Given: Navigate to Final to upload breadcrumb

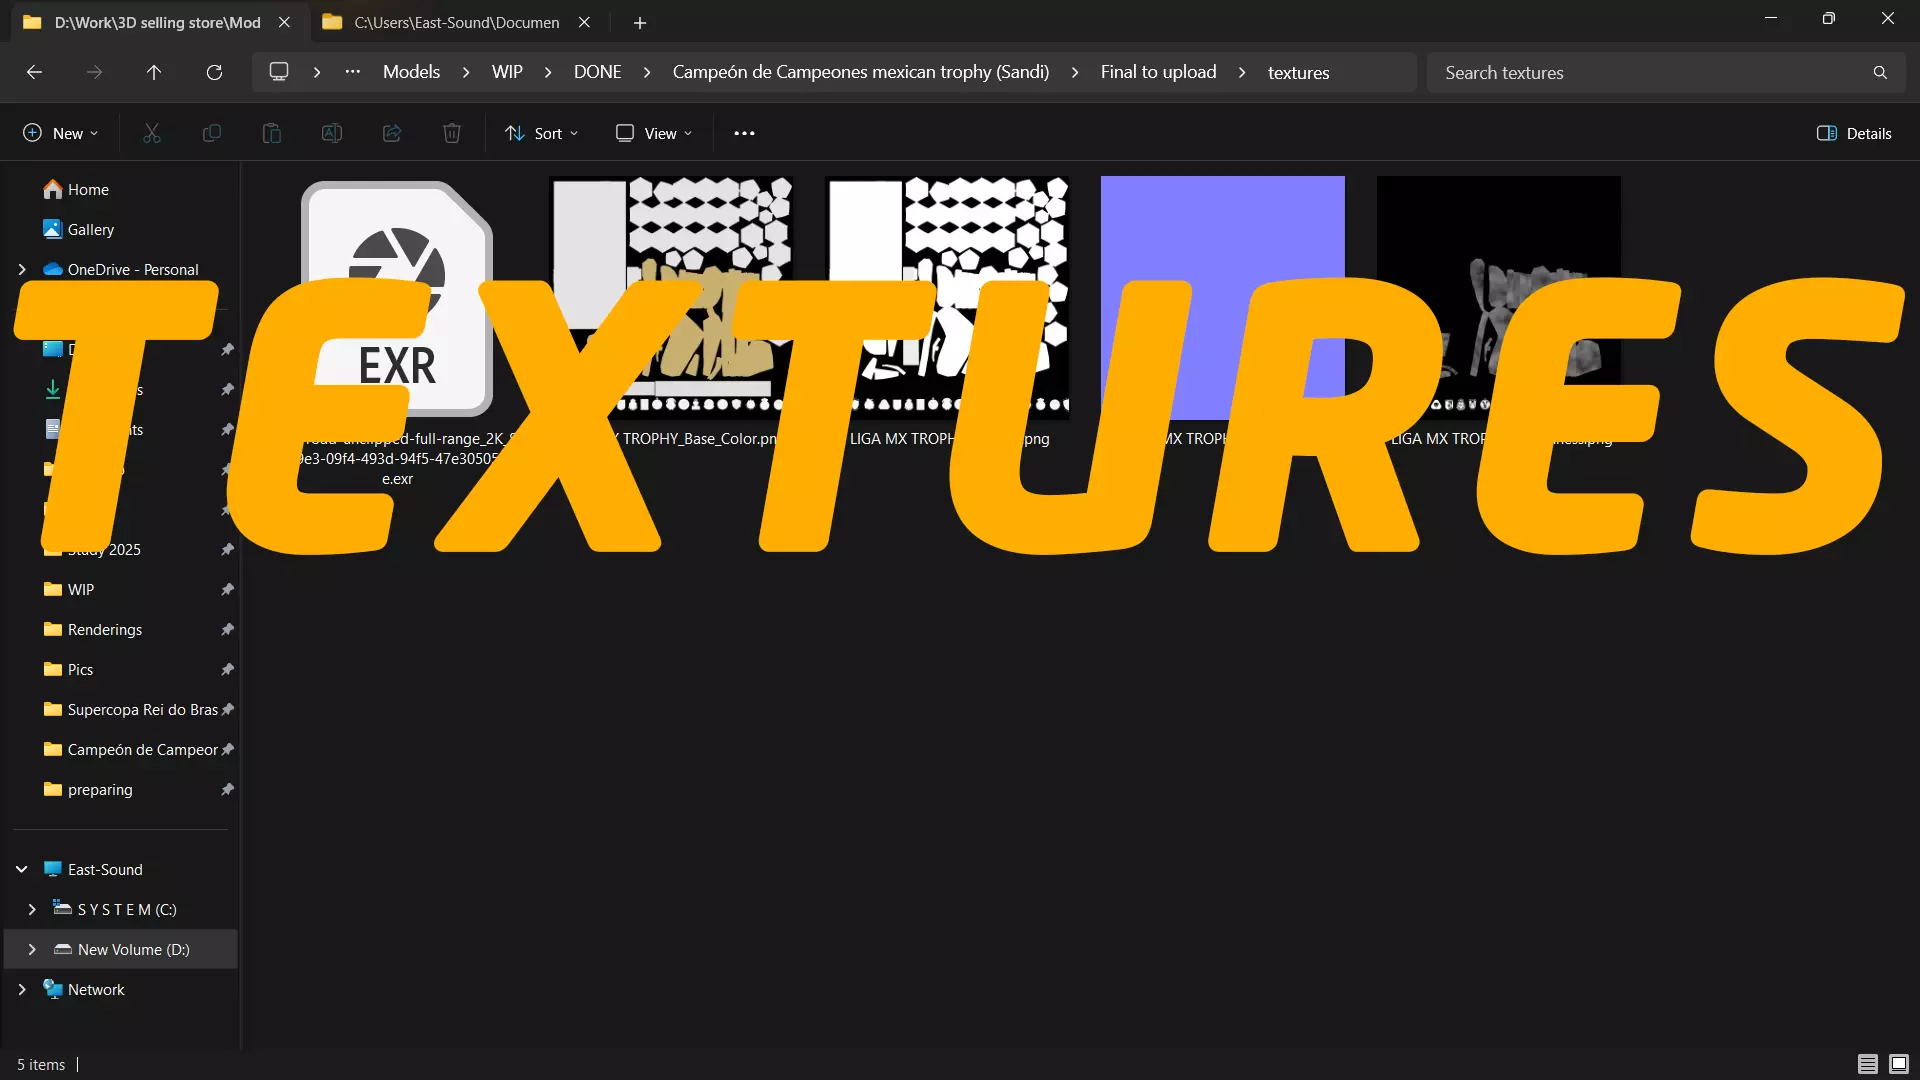Looking at the screenshot, I should tap(1158, 72).
